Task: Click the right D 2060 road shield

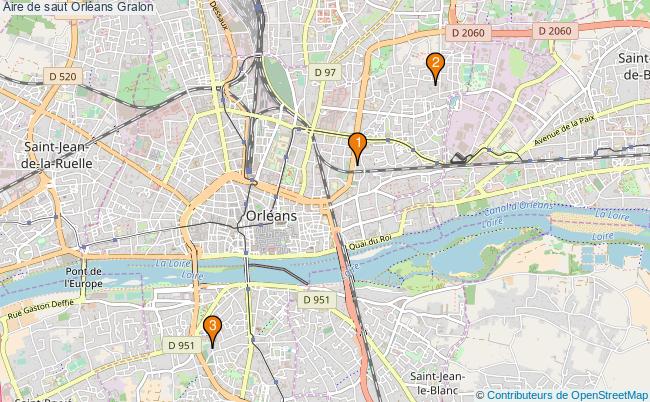Action: point(555,31)
